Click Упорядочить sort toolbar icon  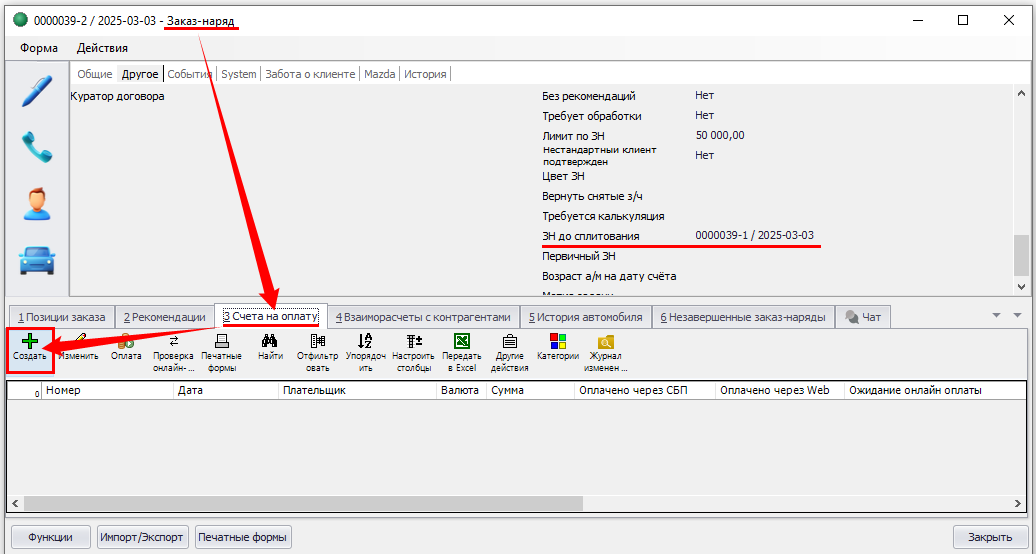[365, 342]
